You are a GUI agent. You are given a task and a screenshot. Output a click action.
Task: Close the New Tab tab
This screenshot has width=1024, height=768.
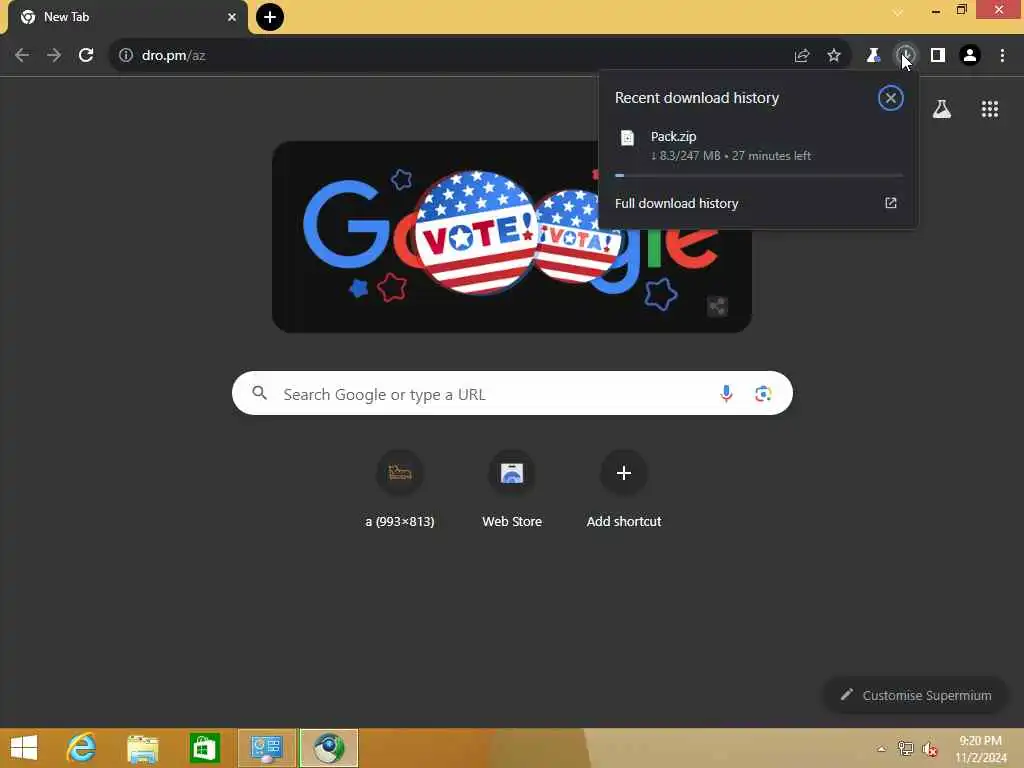pos(232,17)
